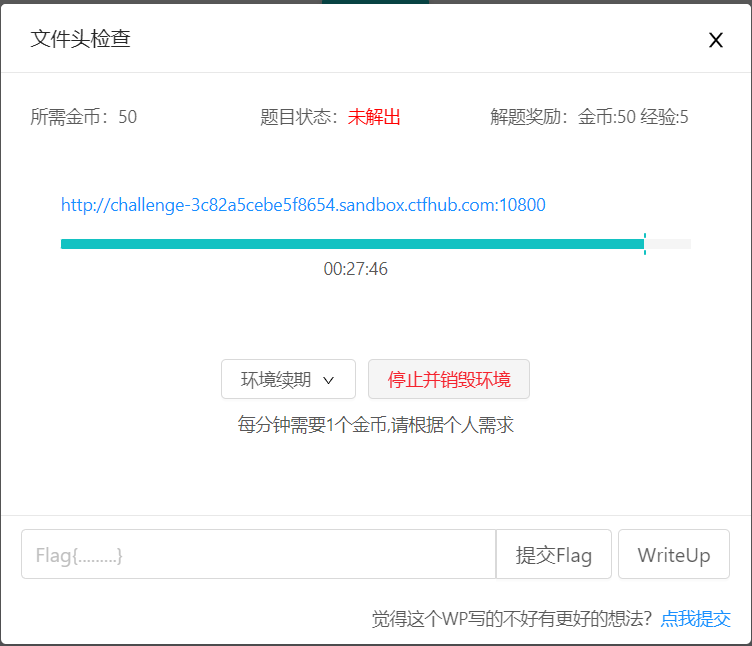Focus the Flag{........} input field
Screen dimensions: 752x646
point(258,555)
